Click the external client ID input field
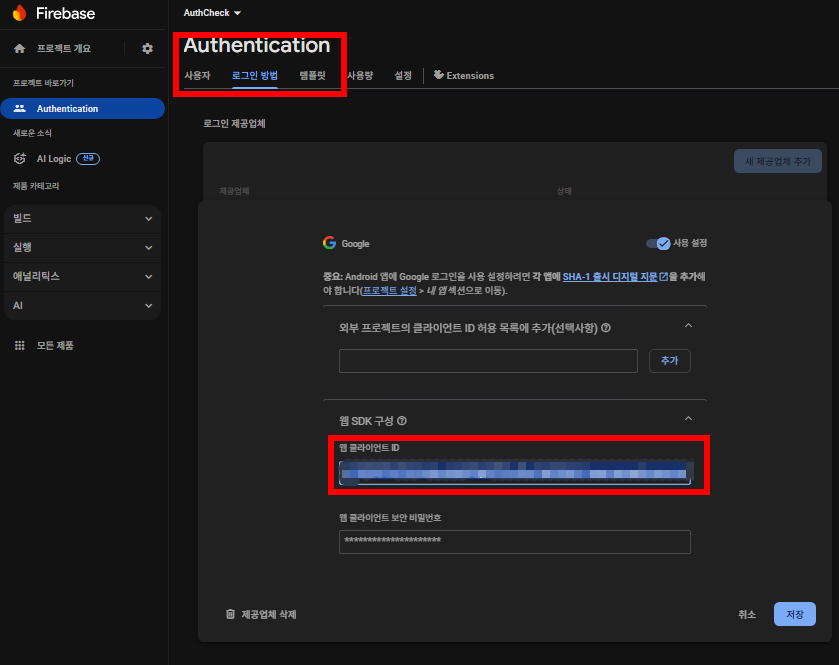The image size is (839, 665). [x=488, y=361]
